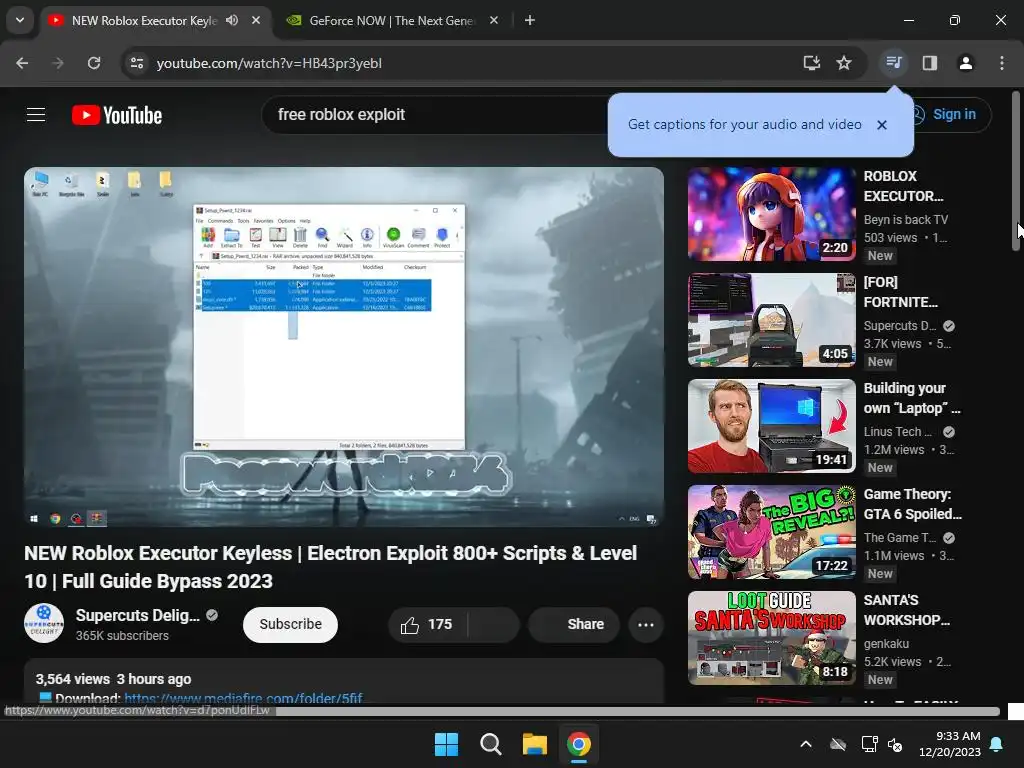The width and height of the screenshot is (1024, 768).
Task: Like the video with thumbs-up 175
Action: coord(428,625)
